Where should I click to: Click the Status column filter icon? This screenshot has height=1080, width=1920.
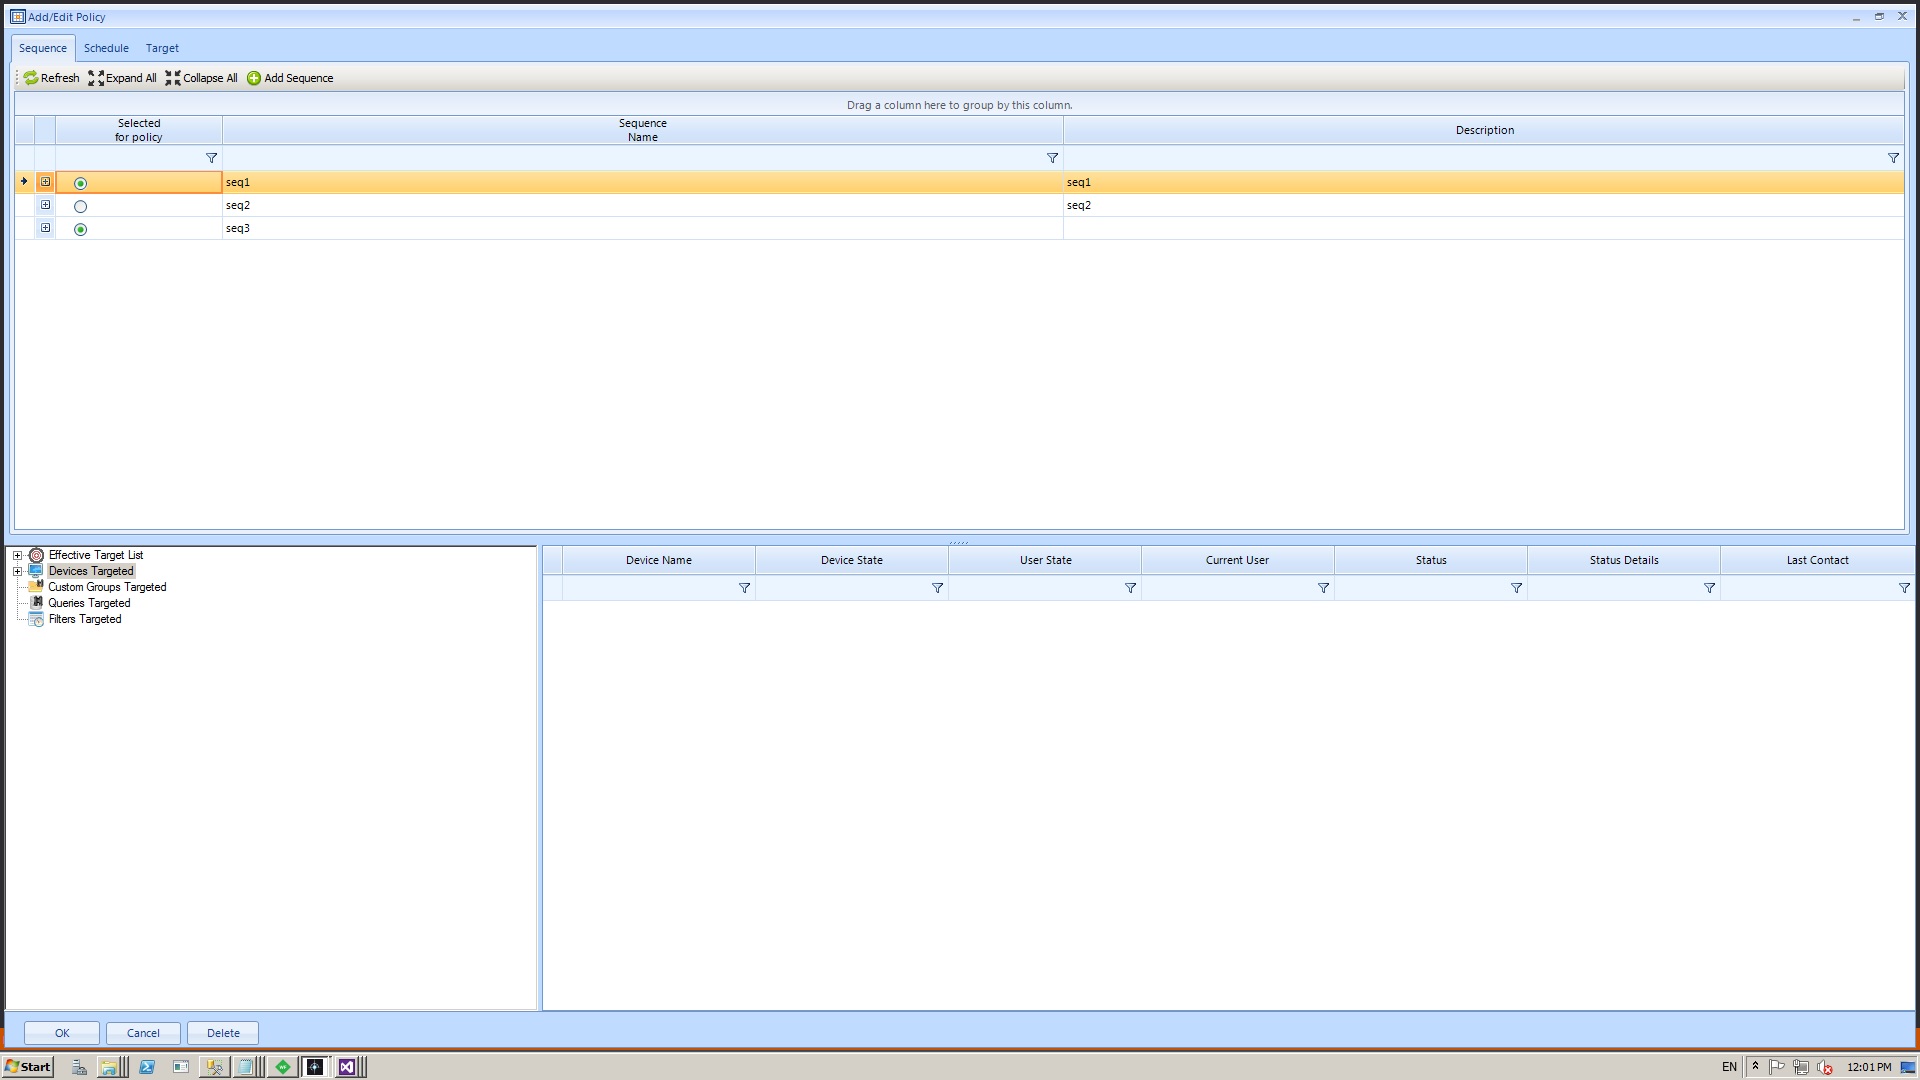click(x=1516, y=588)
